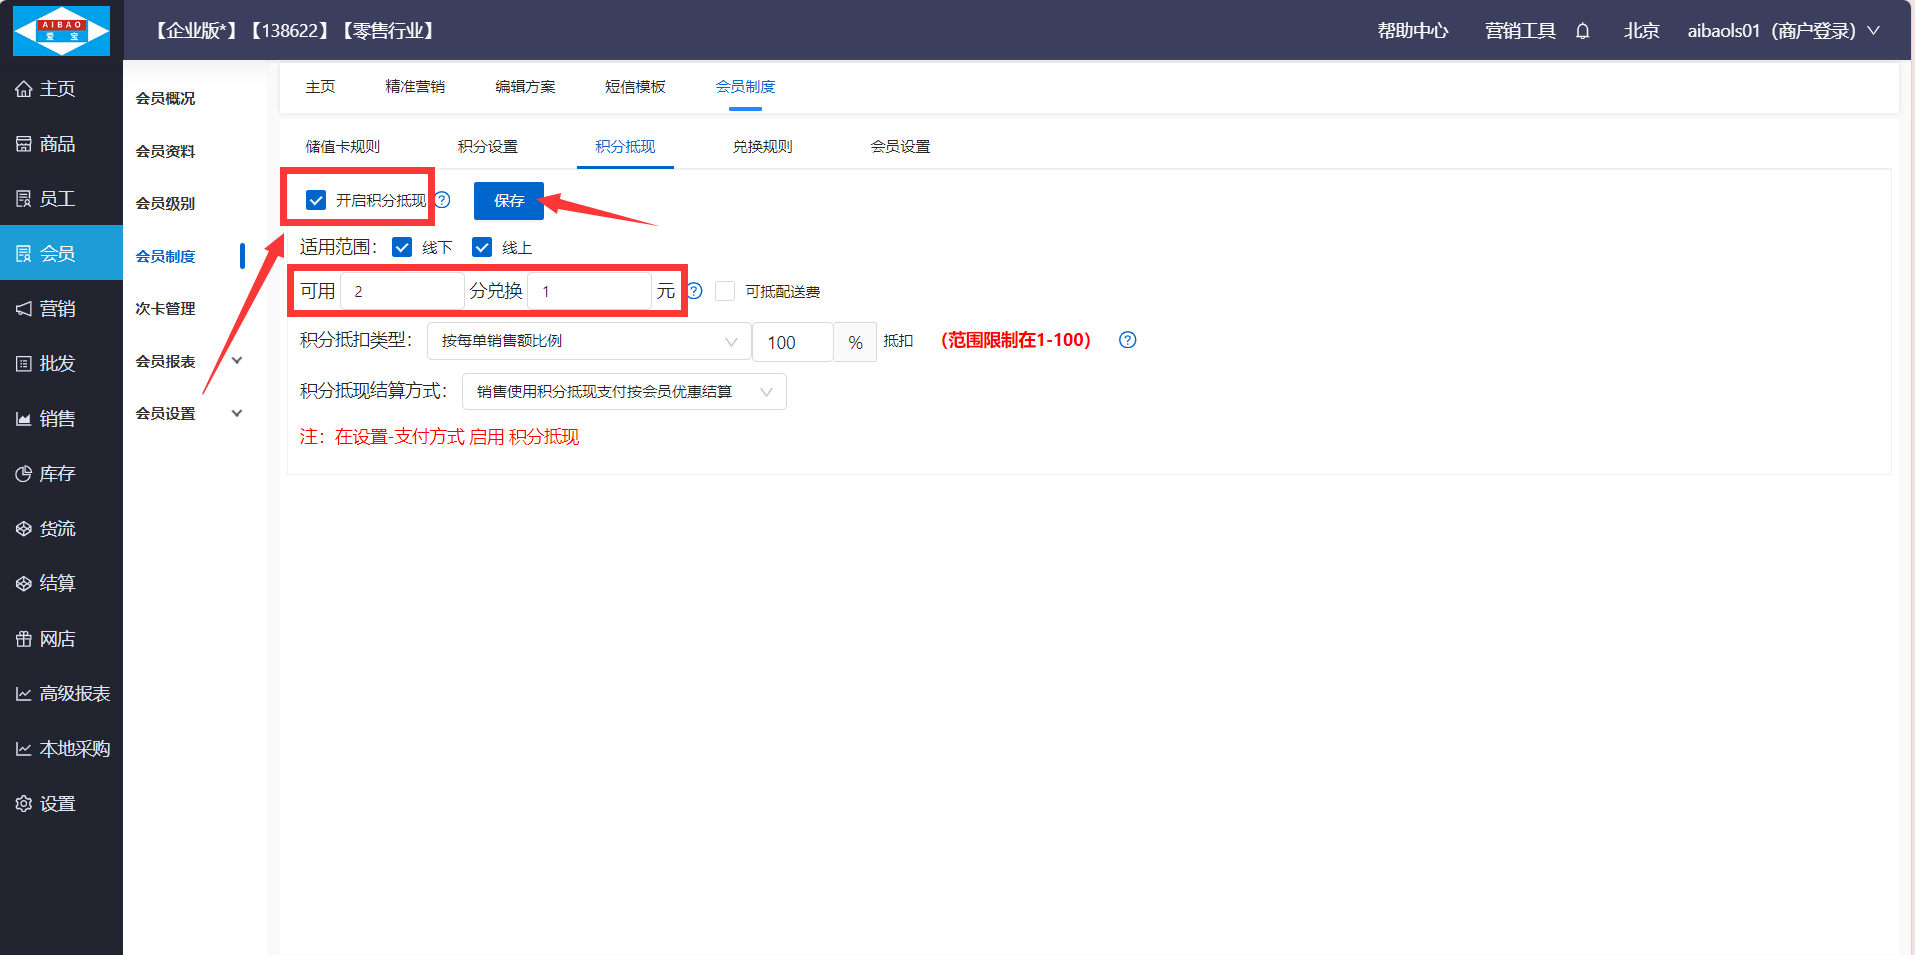Enable the 可抵配送费 checkbox
This screenshot has width=1915, height=955.
[725, 291]
